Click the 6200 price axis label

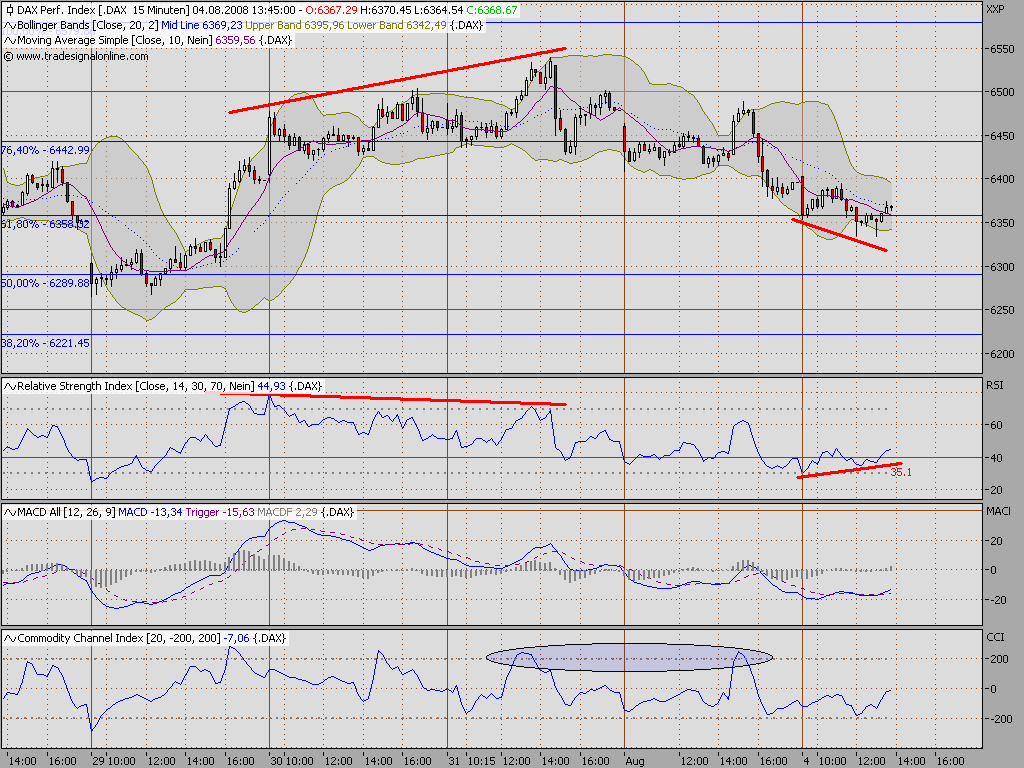1002,355
